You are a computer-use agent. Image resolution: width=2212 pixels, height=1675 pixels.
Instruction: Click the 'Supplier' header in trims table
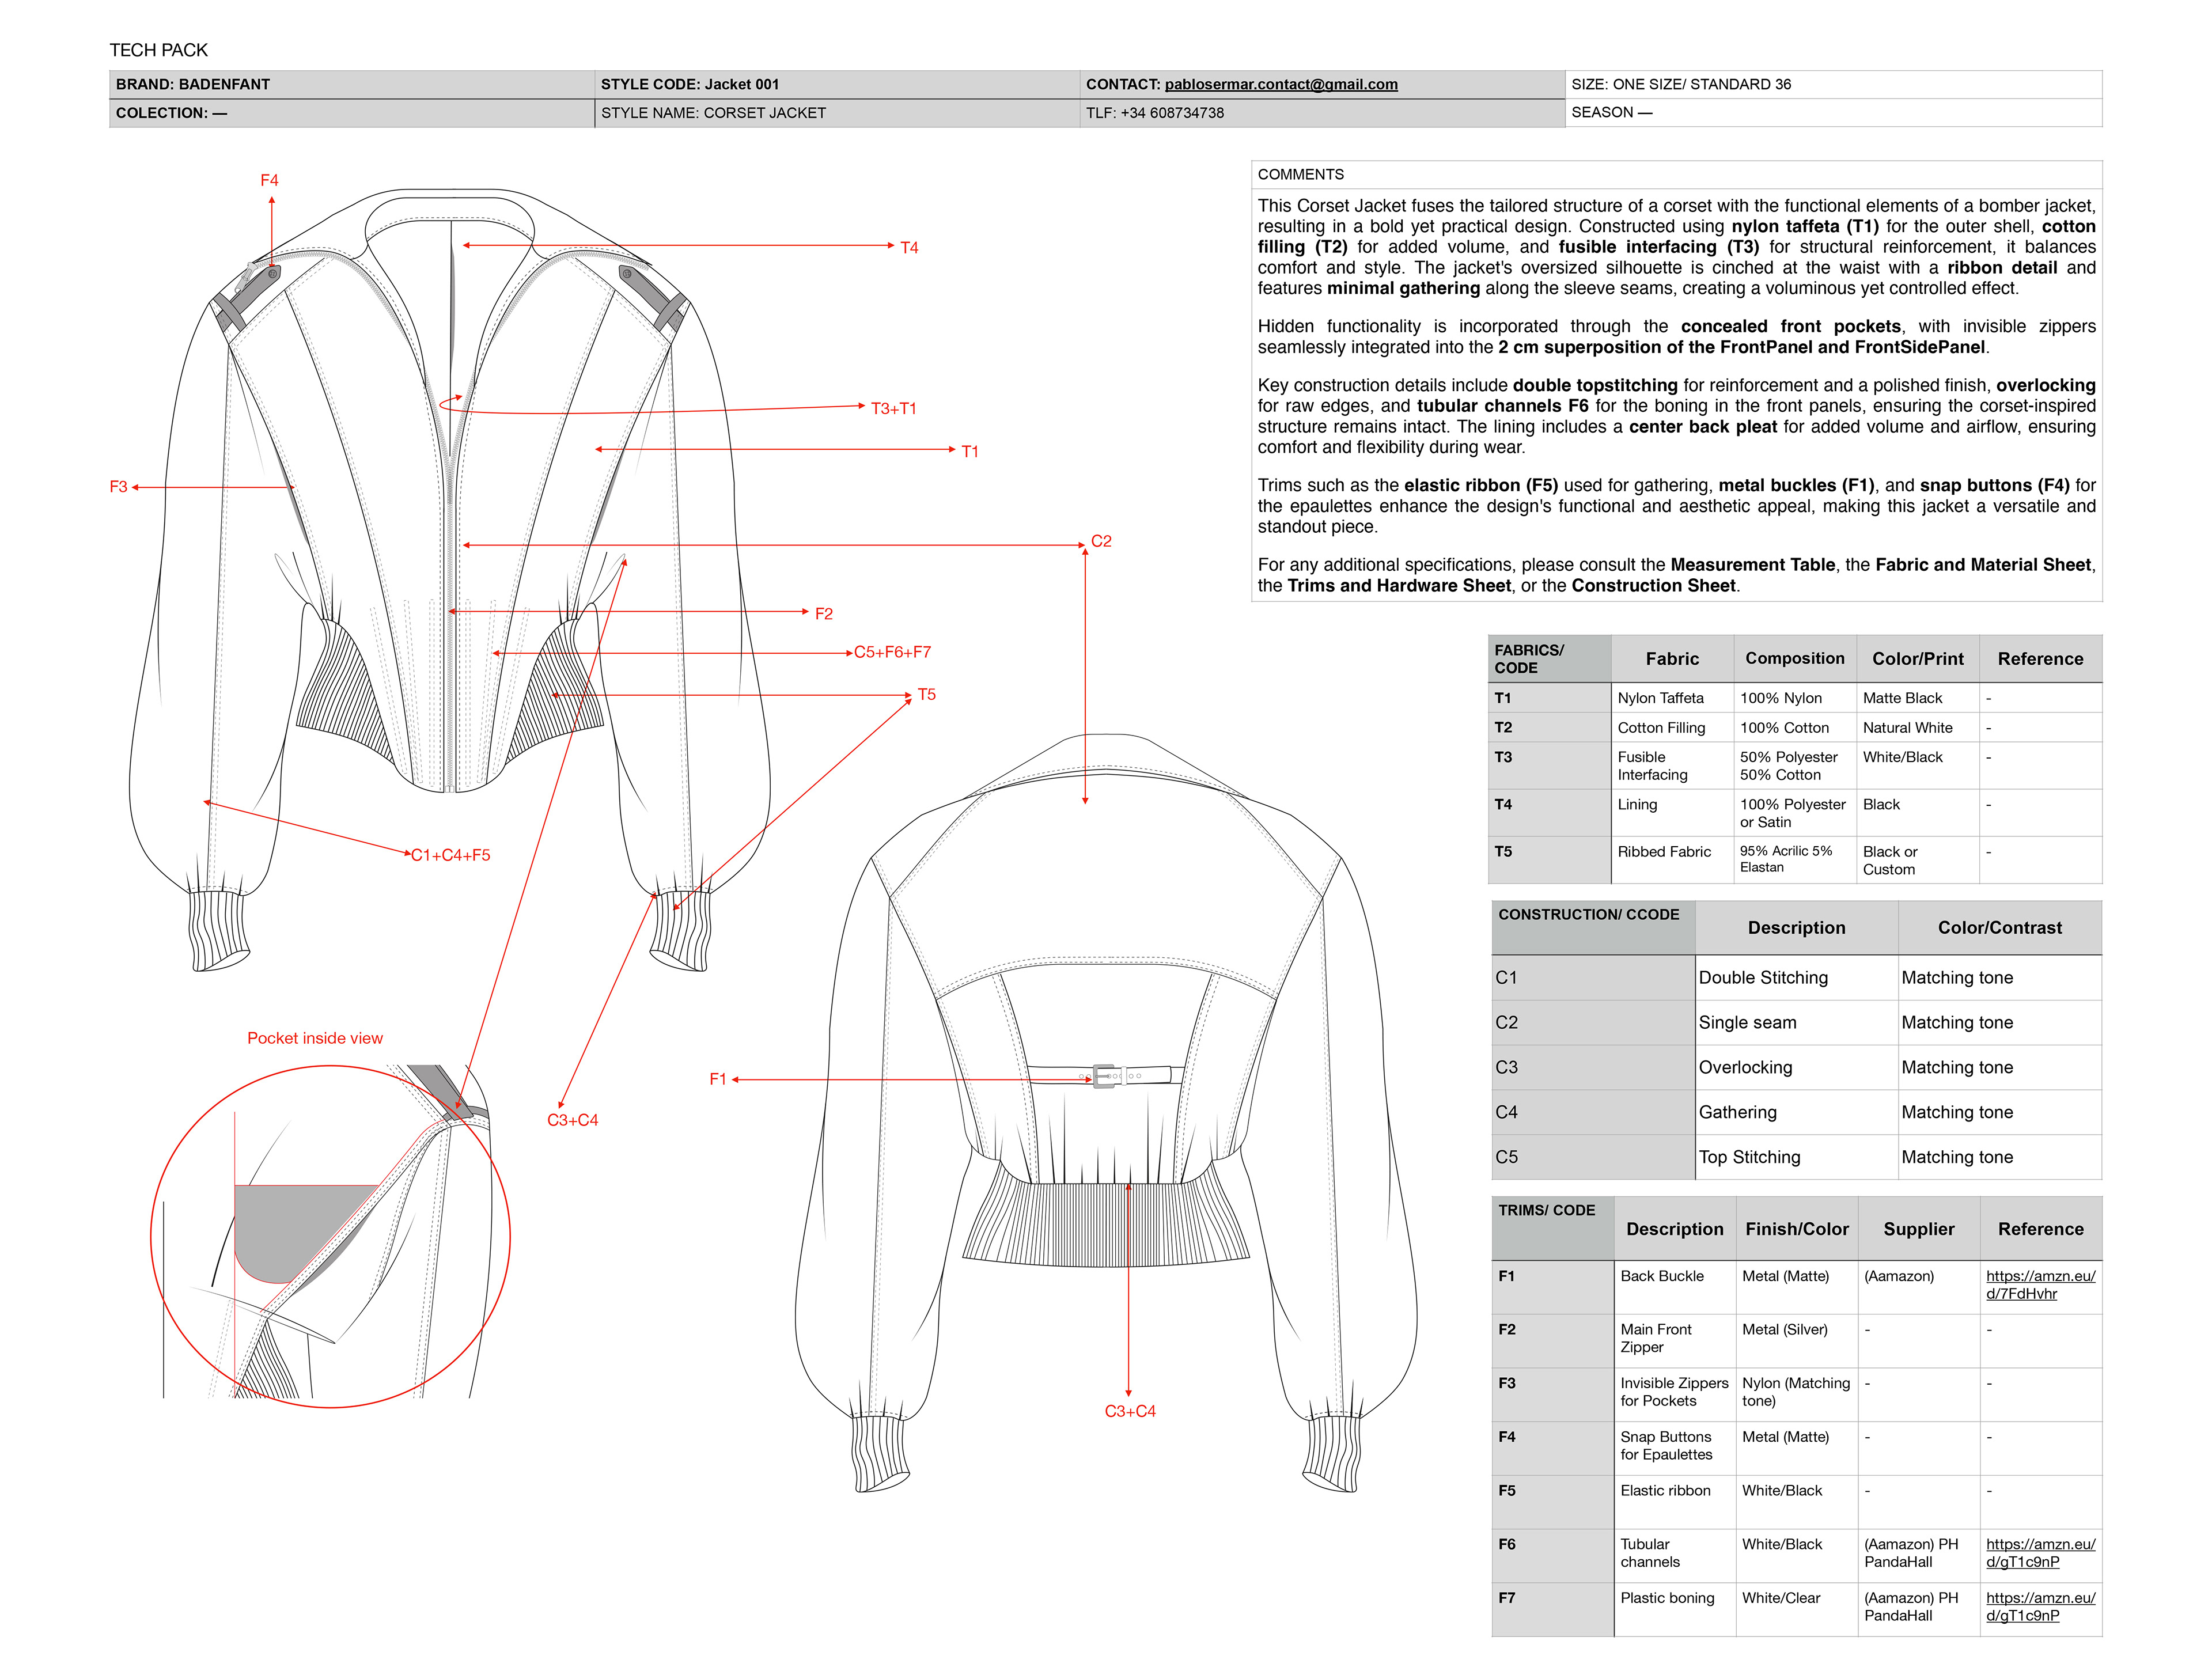pyautogui.click(x=1918, y=1229)
